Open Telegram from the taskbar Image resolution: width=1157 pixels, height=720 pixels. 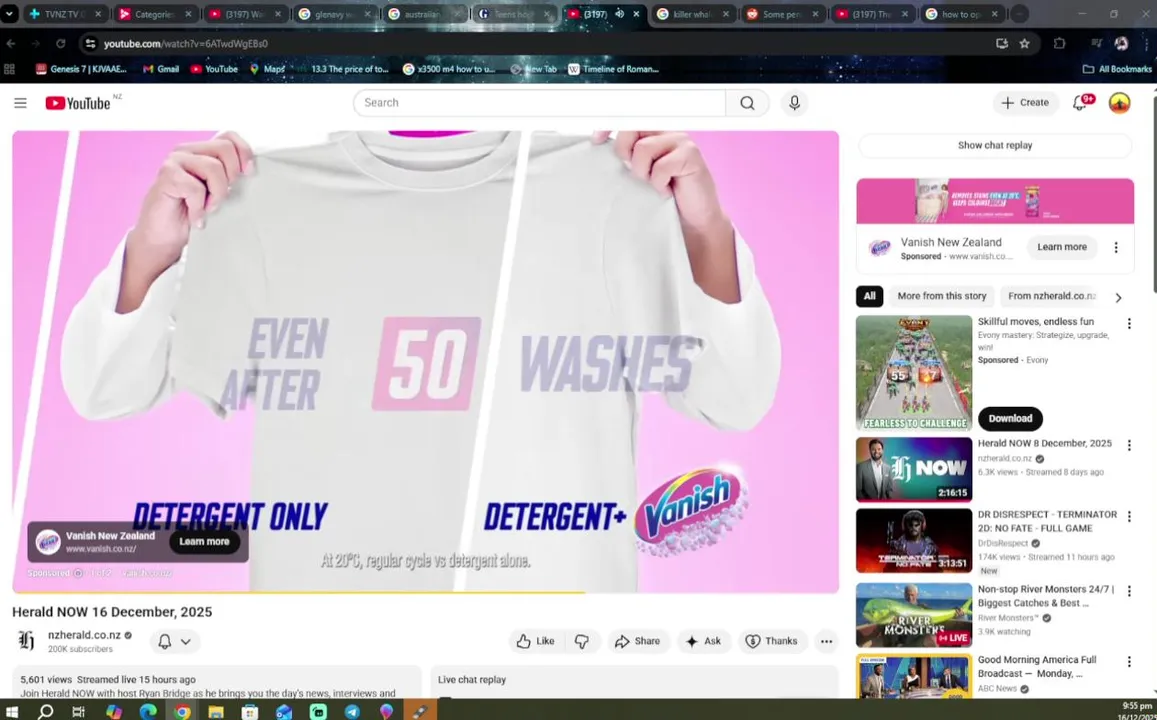click(x=352, y=712)
